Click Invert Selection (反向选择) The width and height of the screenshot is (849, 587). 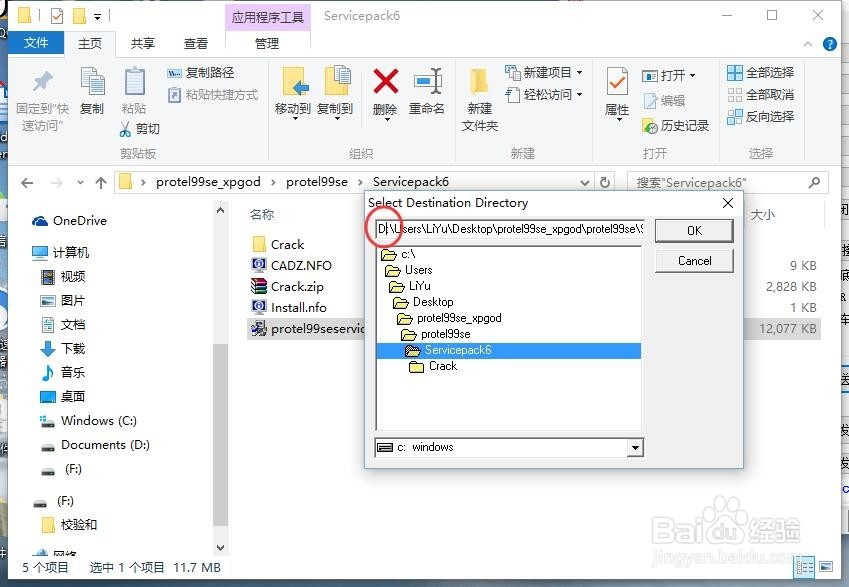pyautogui.click(x=760, y=116)
